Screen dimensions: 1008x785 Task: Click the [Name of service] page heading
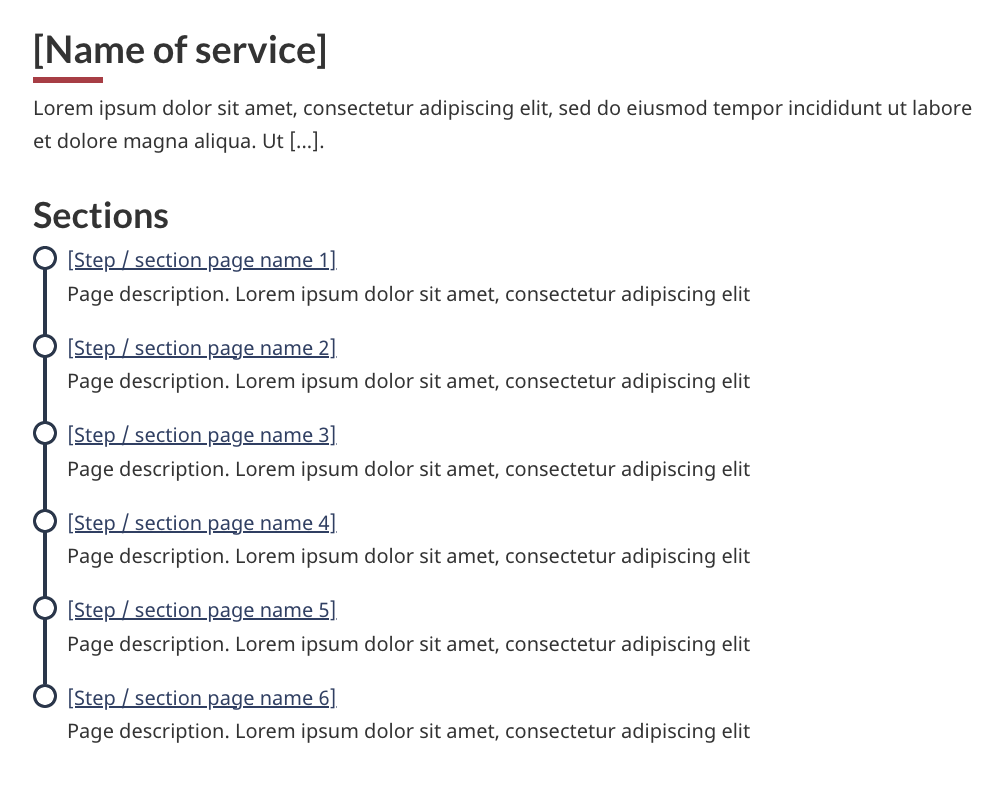click(x=180, y=50)
